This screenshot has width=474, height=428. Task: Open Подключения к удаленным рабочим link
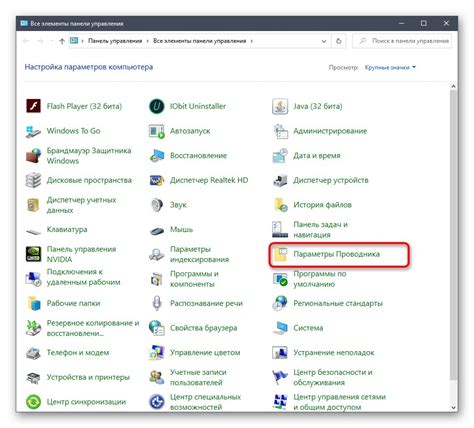[83, 277]
